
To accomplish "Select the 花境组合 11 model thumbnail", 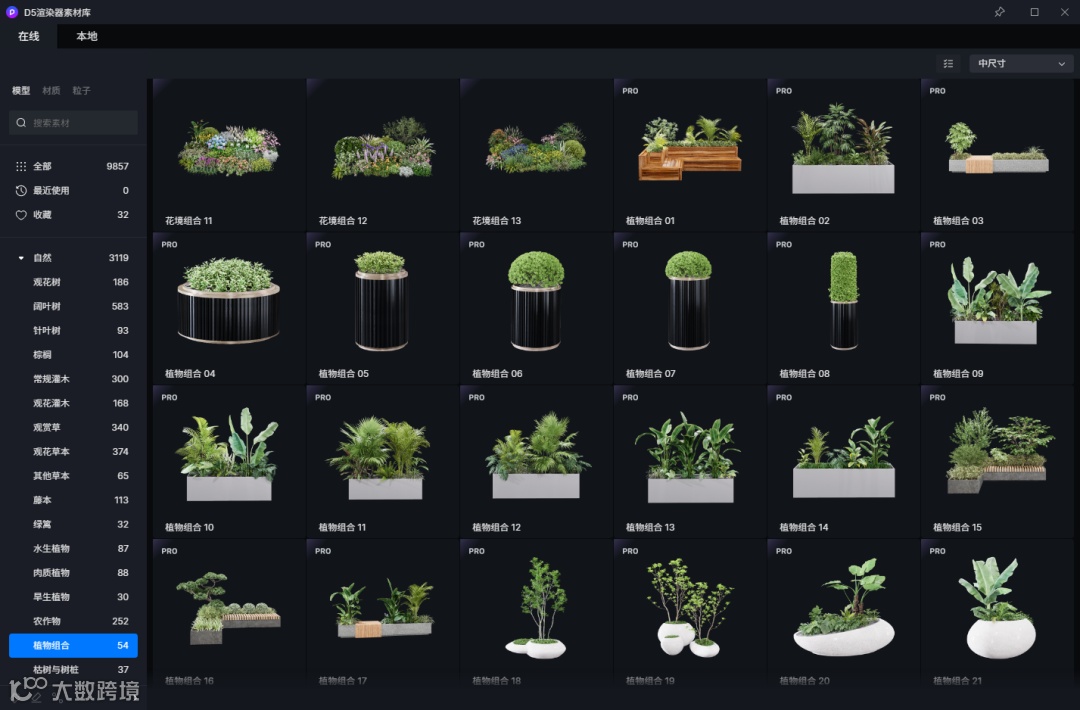I will pos(229,154).
